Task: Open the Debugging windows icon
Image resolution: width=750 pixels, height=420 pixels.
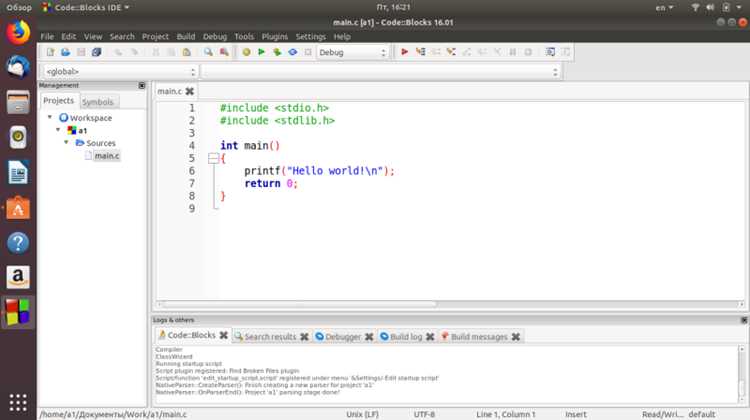Action: coord(551,52)
